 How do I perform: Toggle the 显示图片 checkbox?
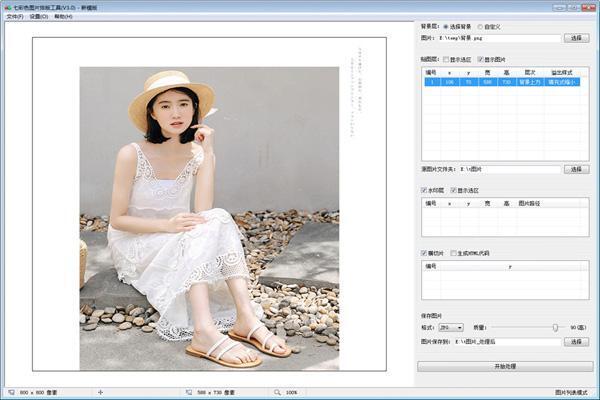[x=481, y=59]
